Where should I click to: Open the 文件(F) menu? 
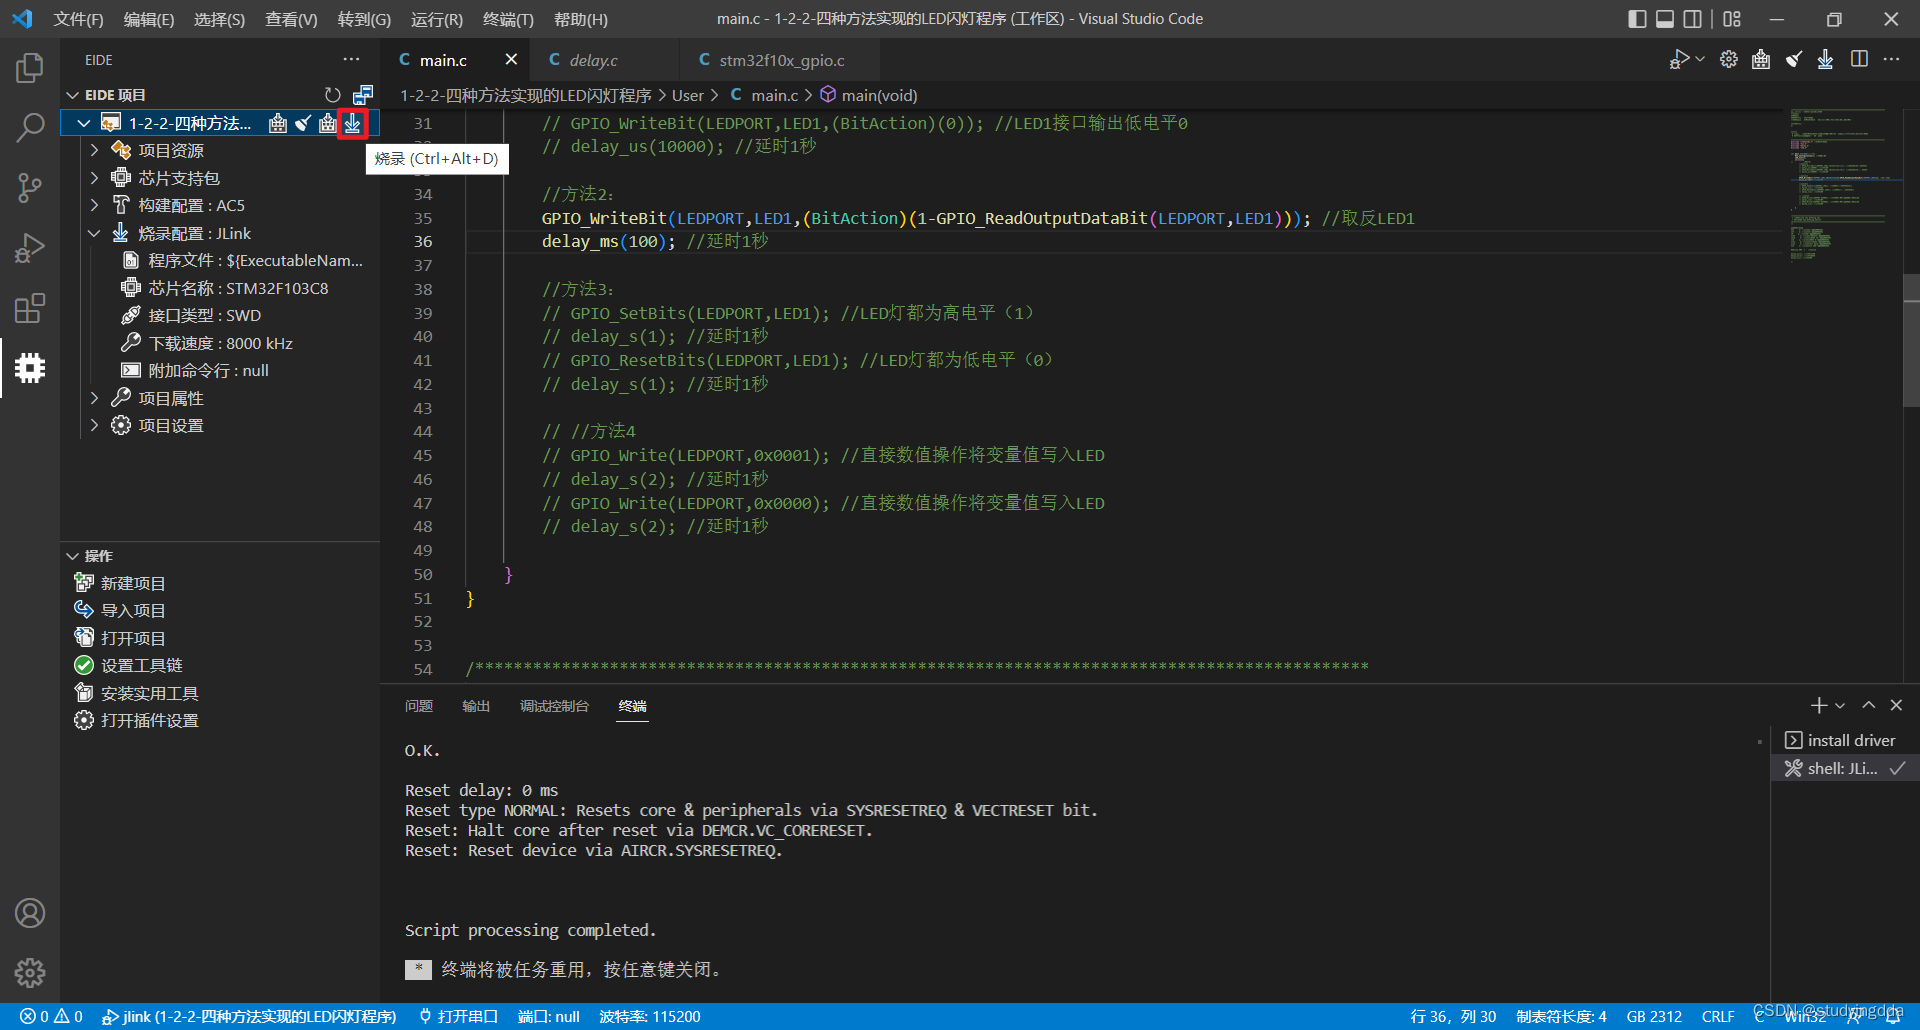[78, 19]
